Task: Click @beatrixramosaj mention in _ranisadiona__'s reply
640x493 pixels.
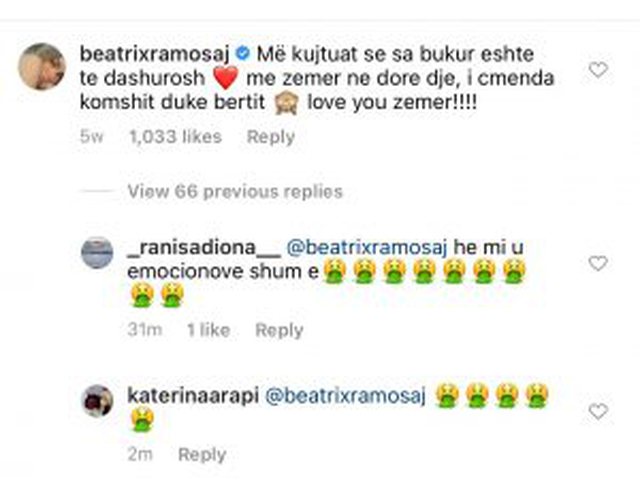Action: click(367, 247)
